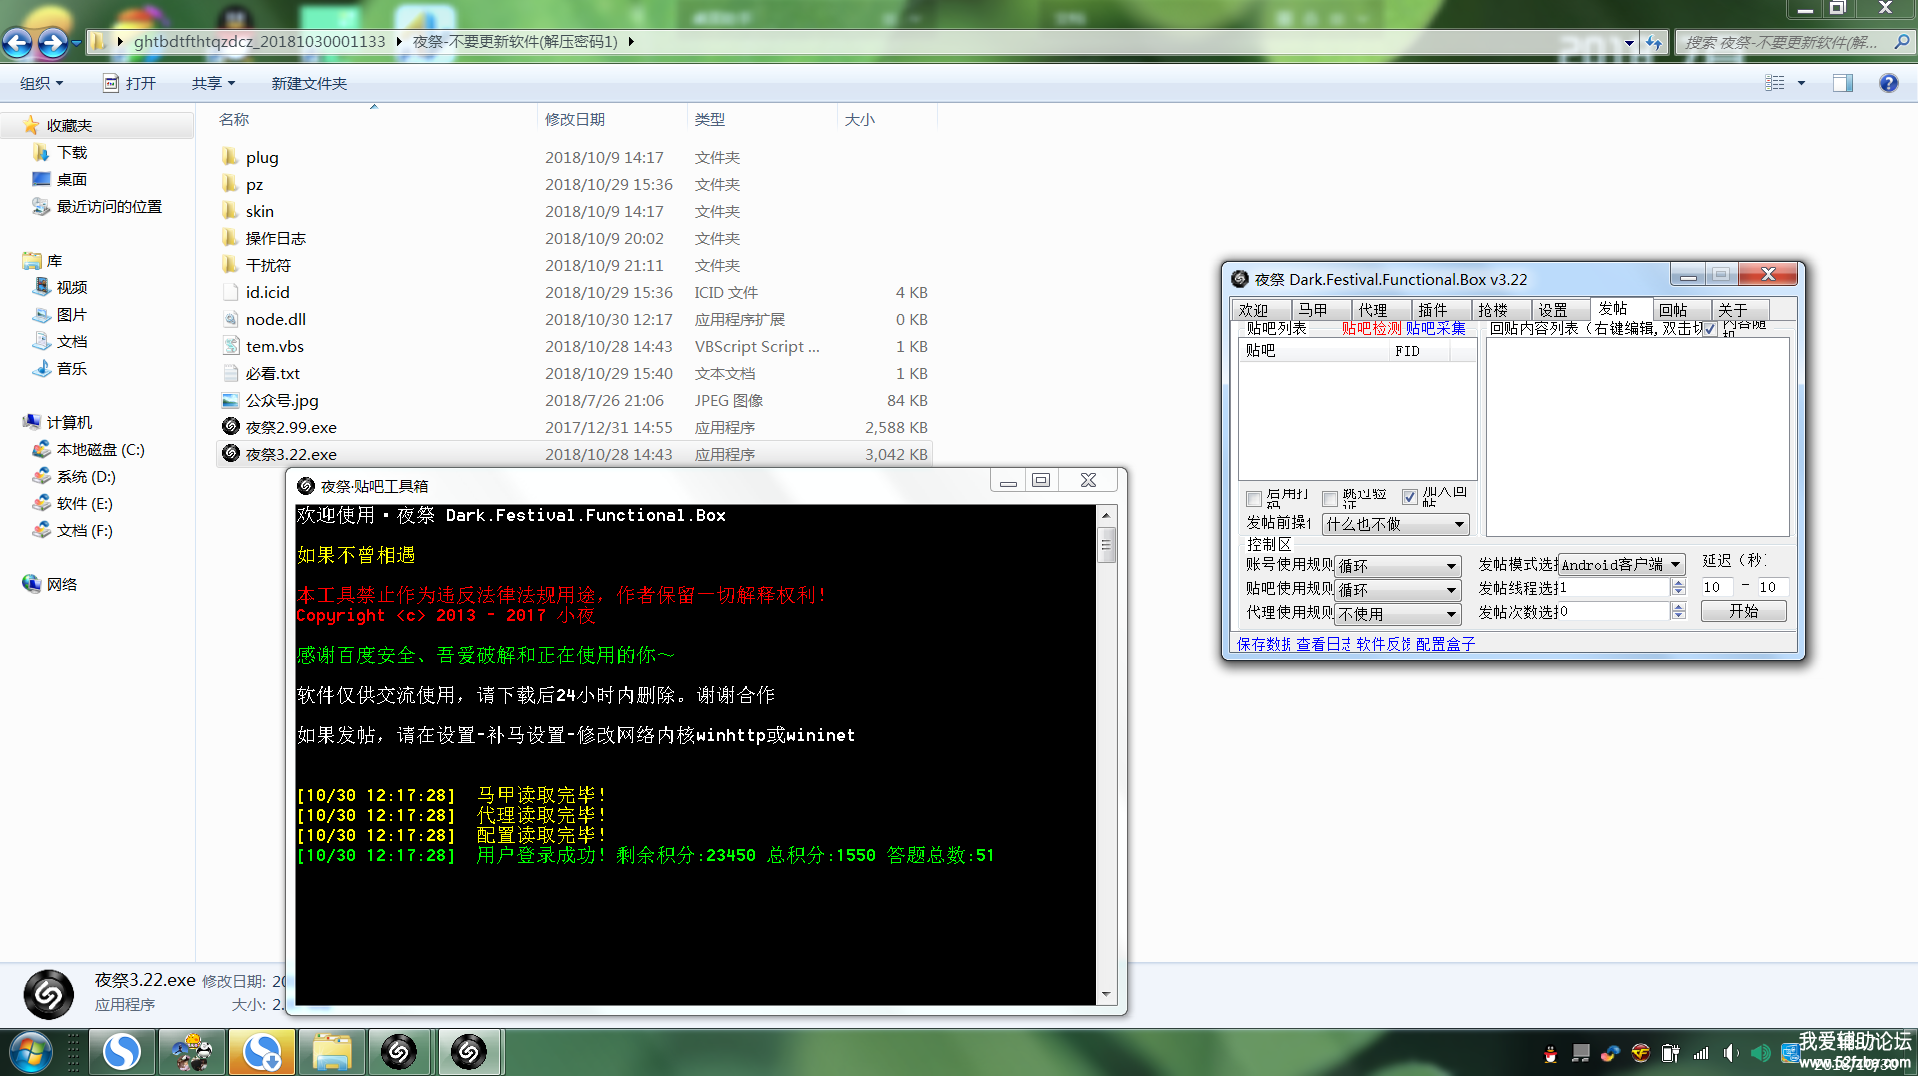Open Explorer help question mark icon
This screenshot has width=1918, height=1076.
click(x=1888, y=83)
